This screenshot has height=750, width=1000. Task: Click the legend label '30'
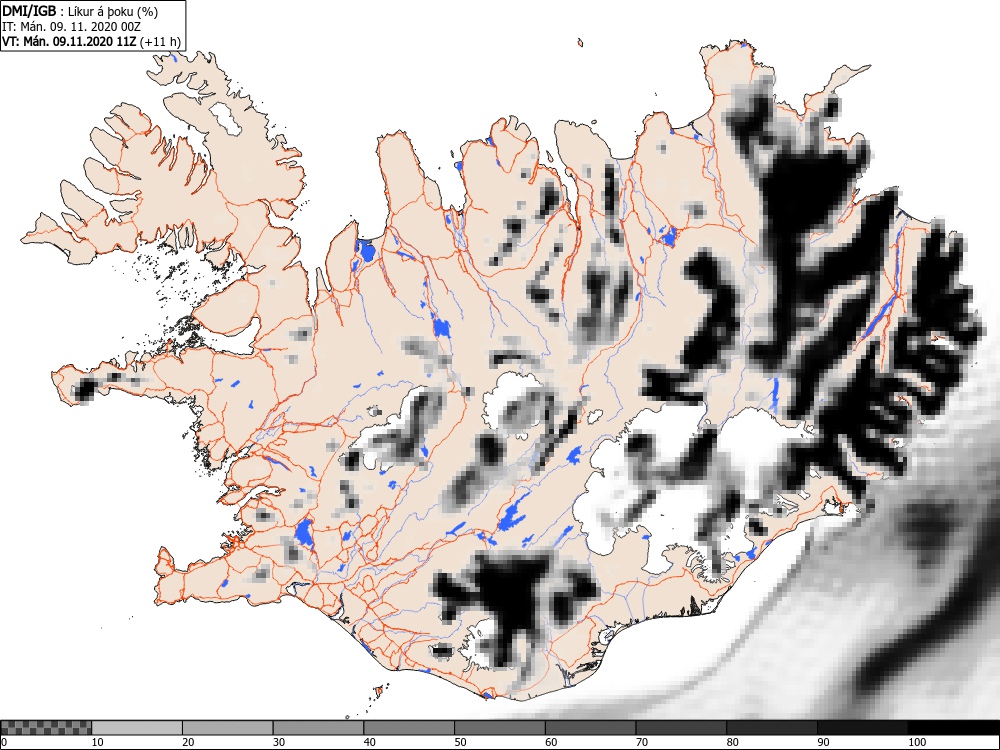tap(279, 742)
